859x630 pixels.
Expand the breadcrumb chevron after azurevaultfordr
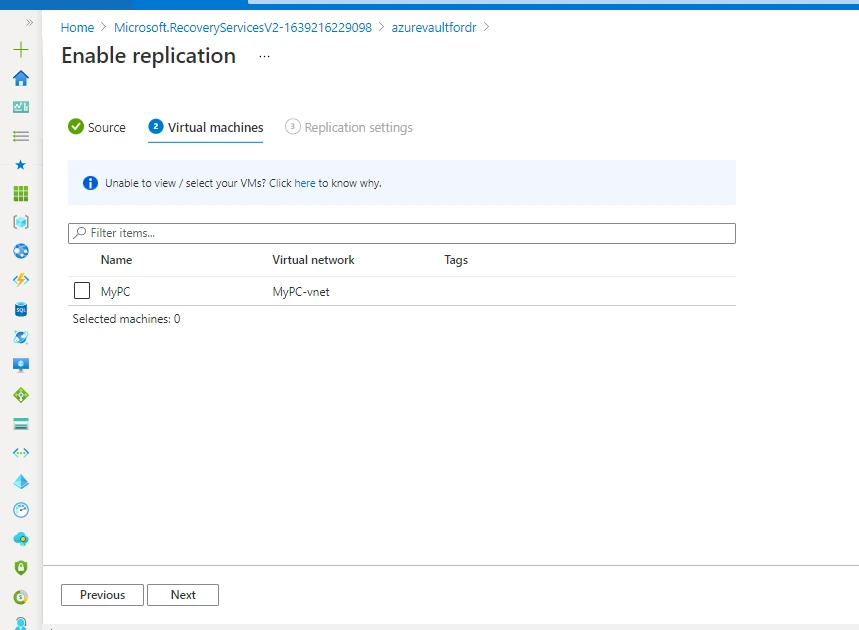click(486, 28)
